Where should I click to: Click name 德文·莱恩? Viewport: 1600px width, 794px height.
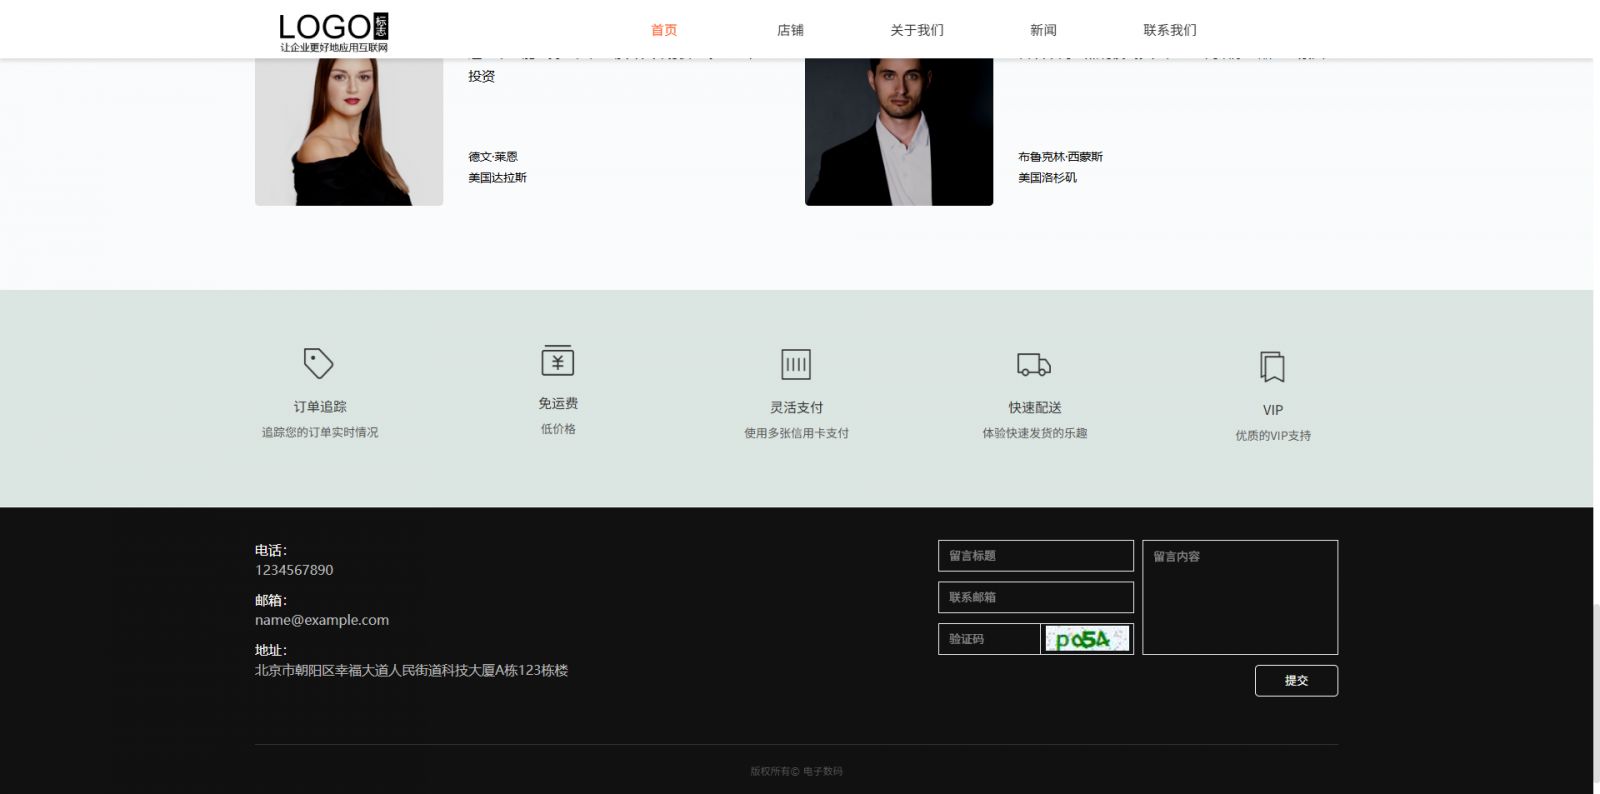(x=493, y=157)
